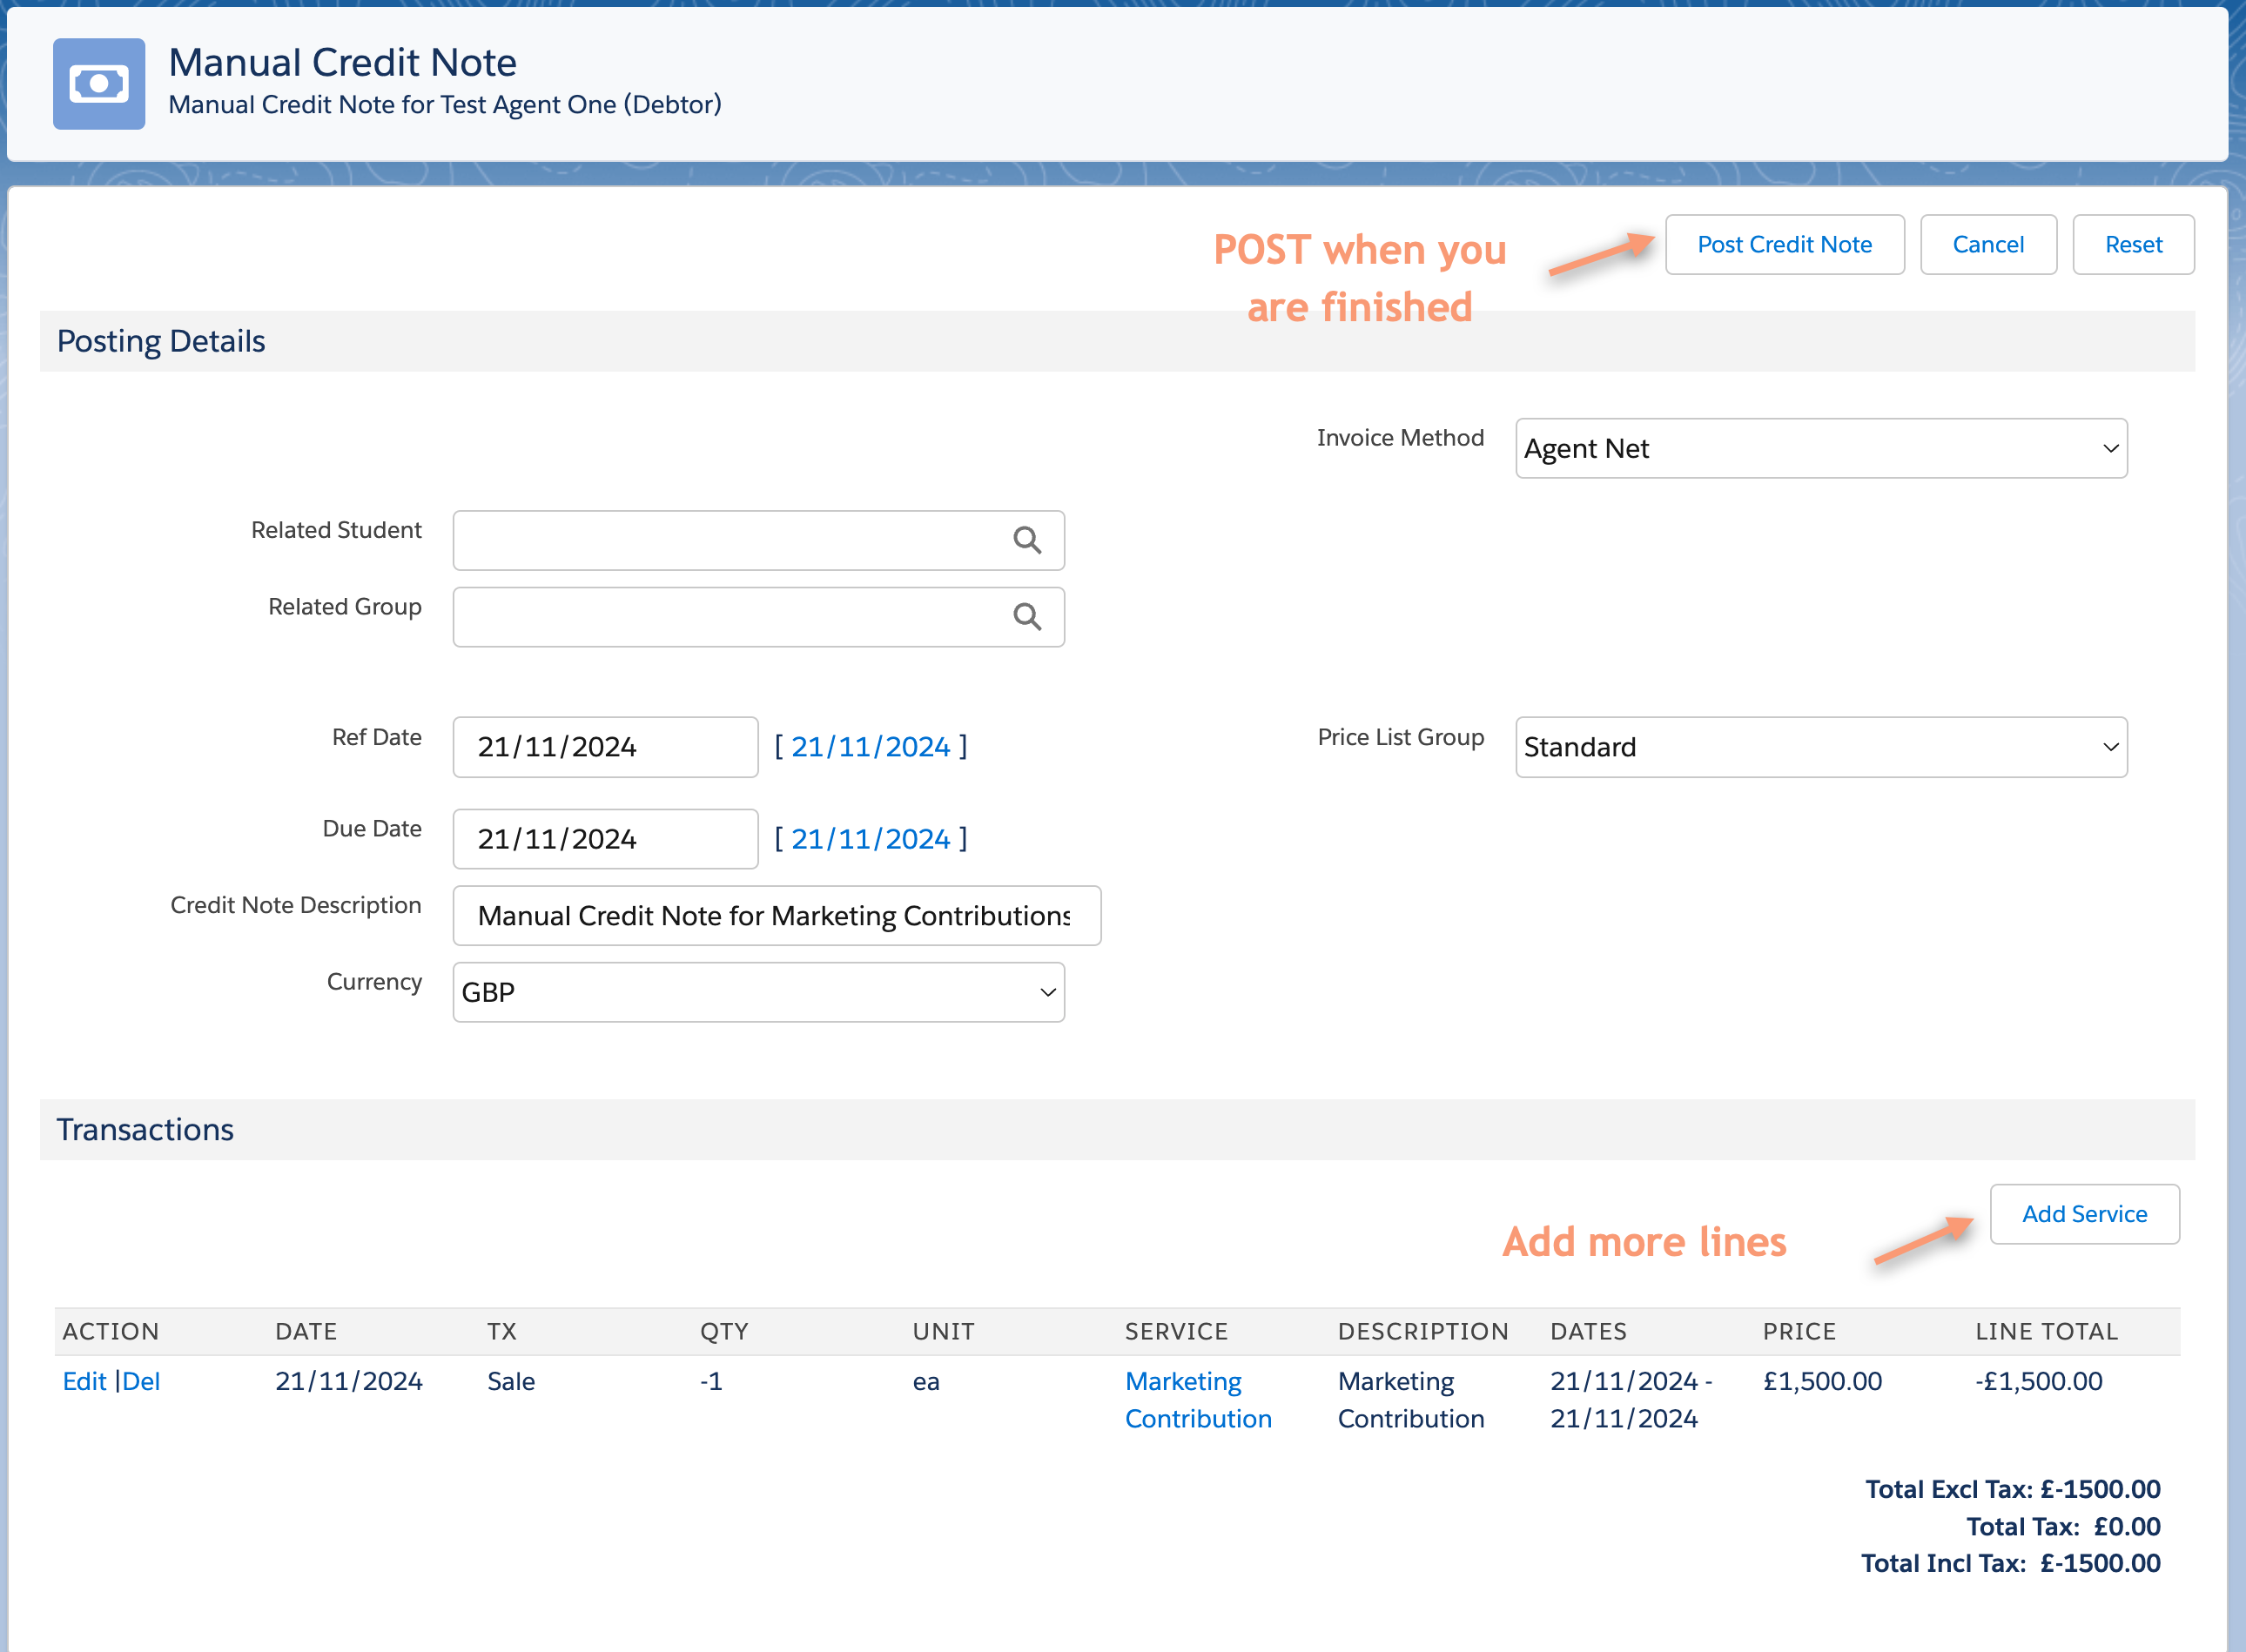Click the Cancel button
The image size is (2246, 1652).
tap(1987, 245)
